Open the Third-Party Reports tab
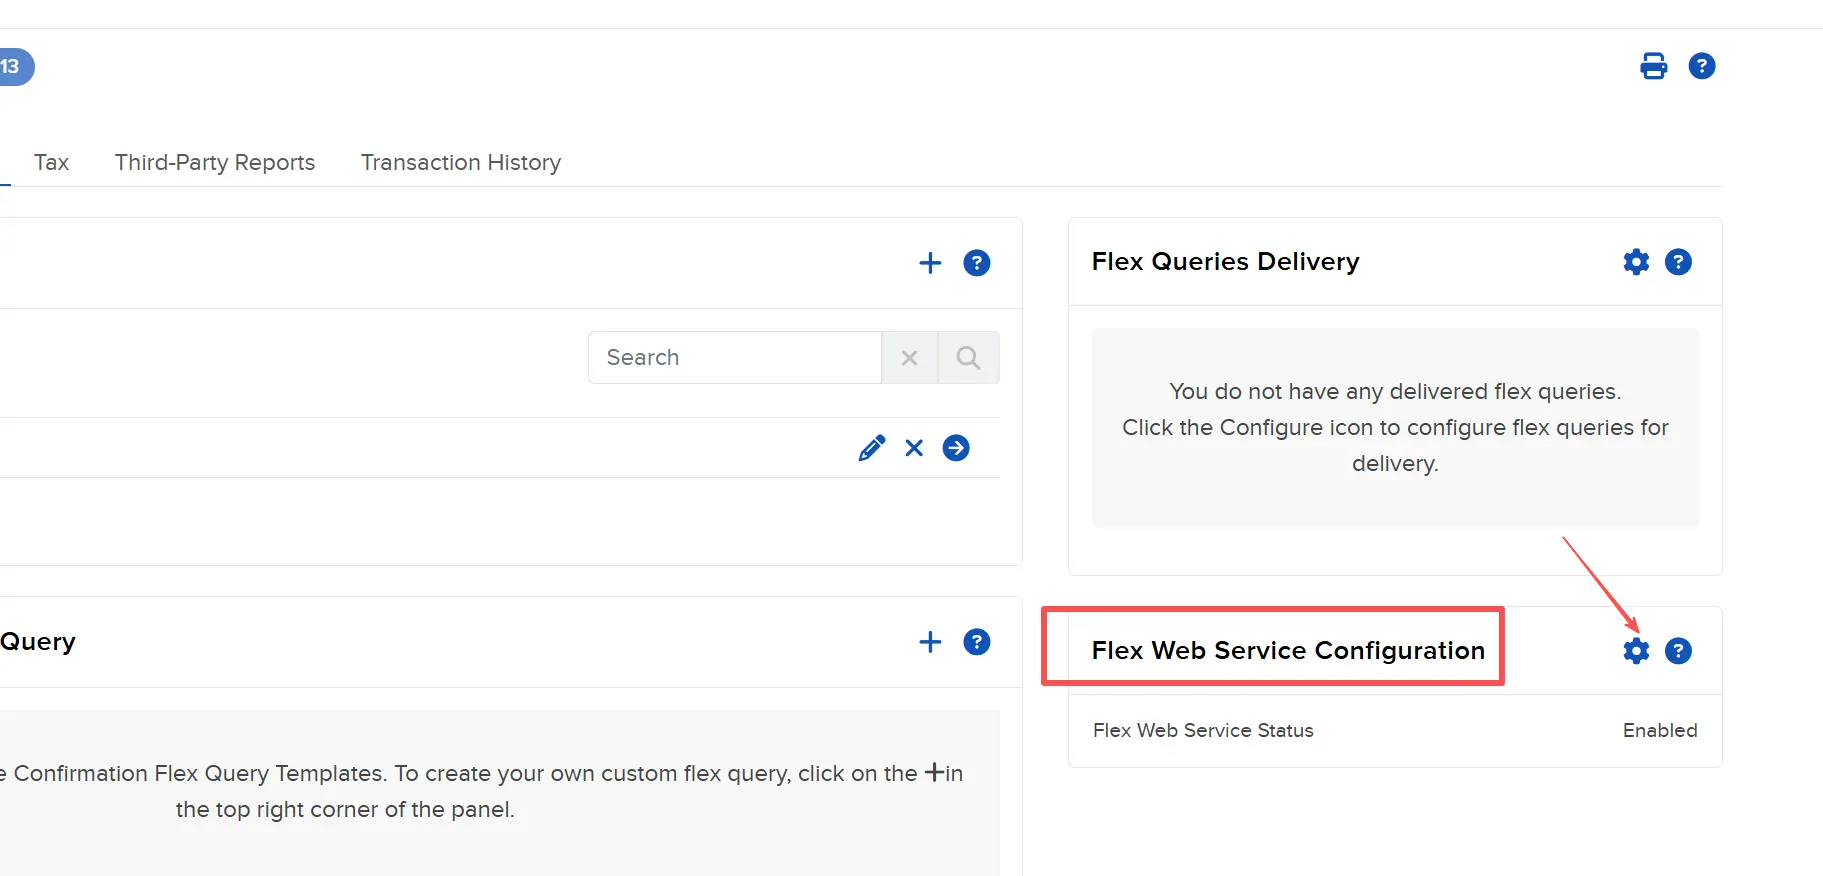The width and height of the screenshot is (1823, 876). pyautogui.click(x=215, y=162)
